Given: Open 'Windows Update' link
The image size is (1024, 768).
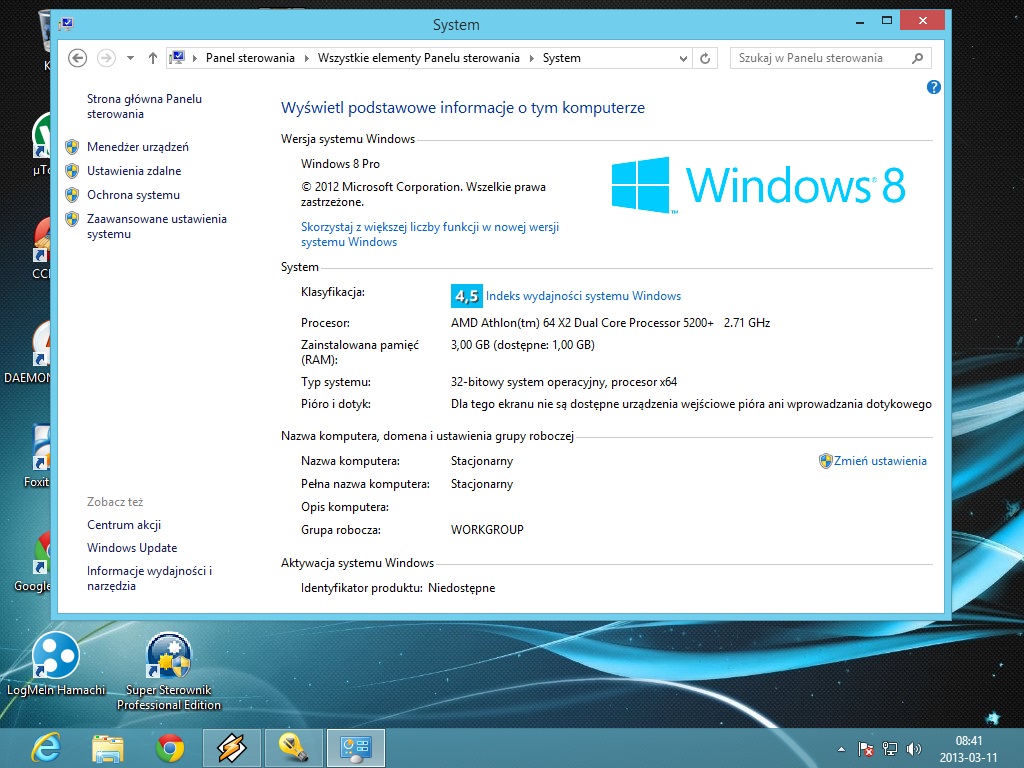Looking at the screenshot, I should tap(132, 548).
